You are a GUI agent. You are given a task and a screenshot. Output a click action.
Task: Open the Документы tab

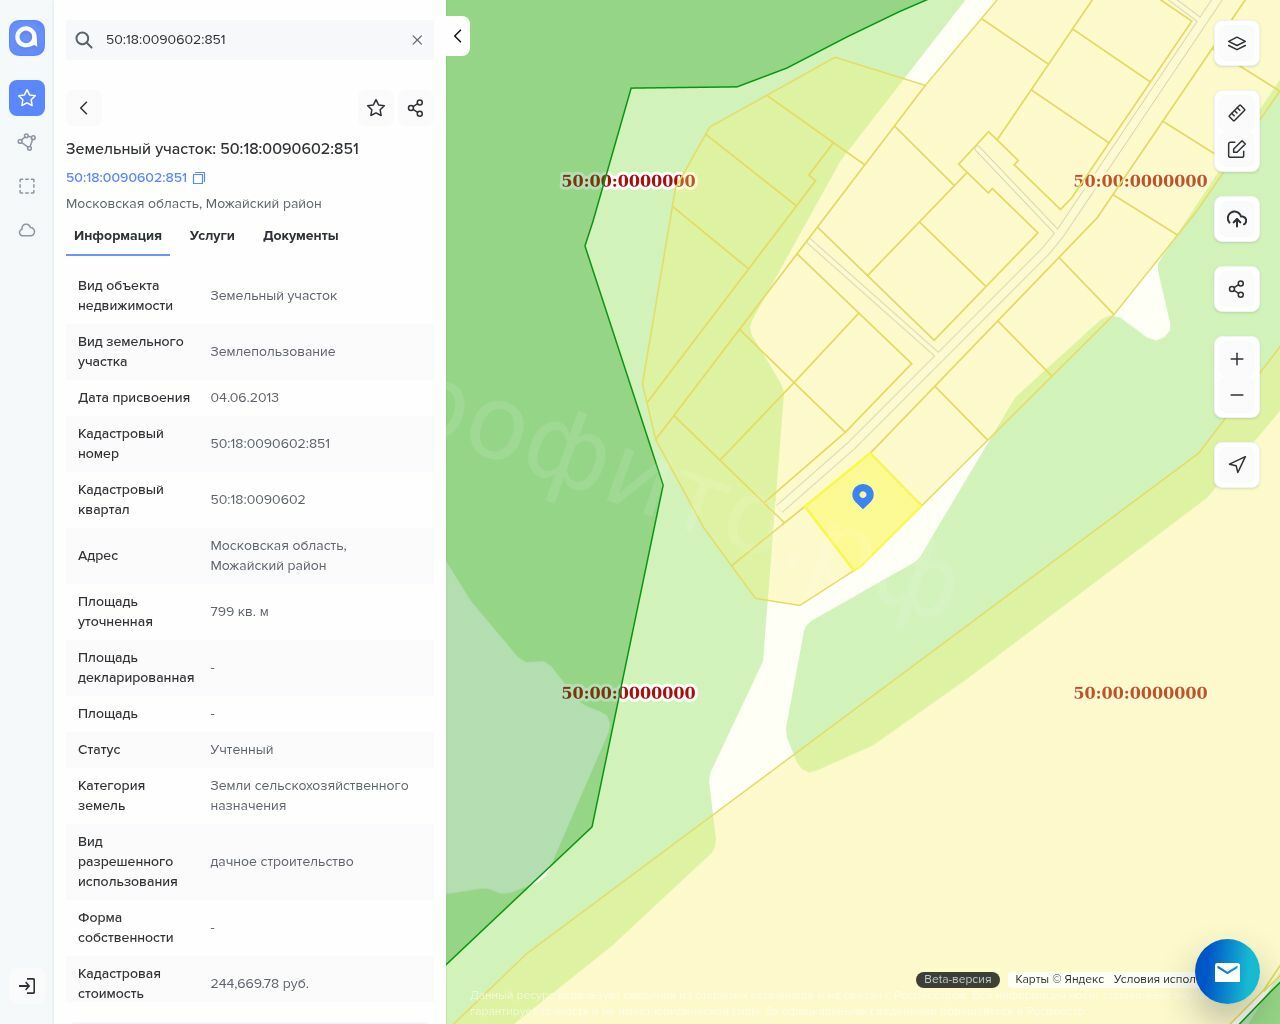(x=300, y=236)
